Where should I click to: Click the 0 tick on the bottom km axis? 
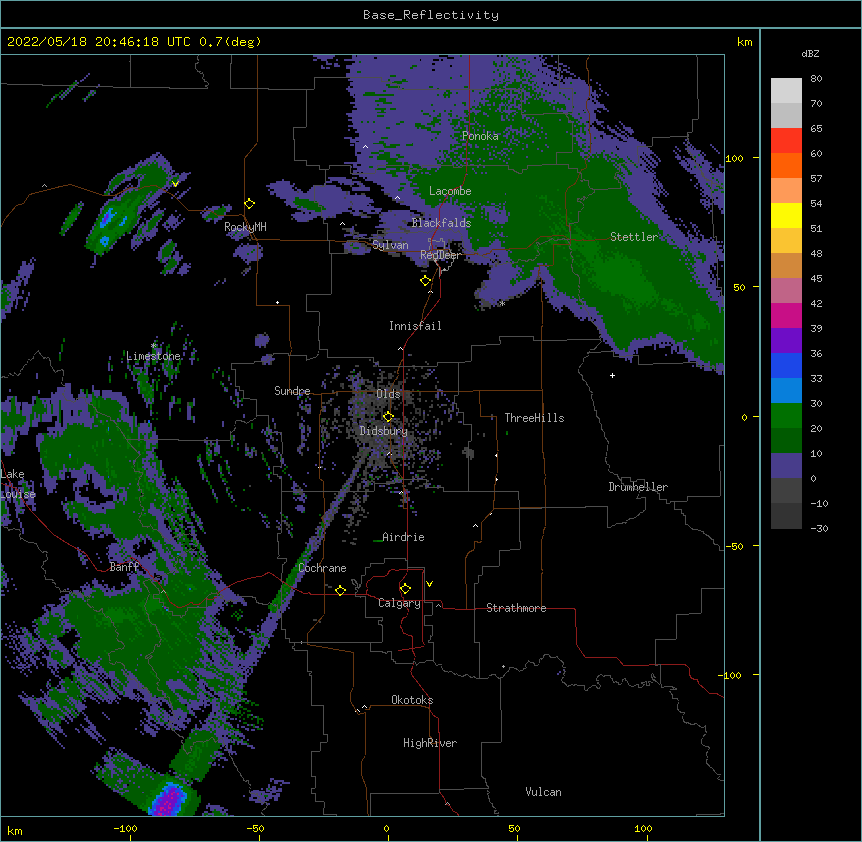[386, 829]
